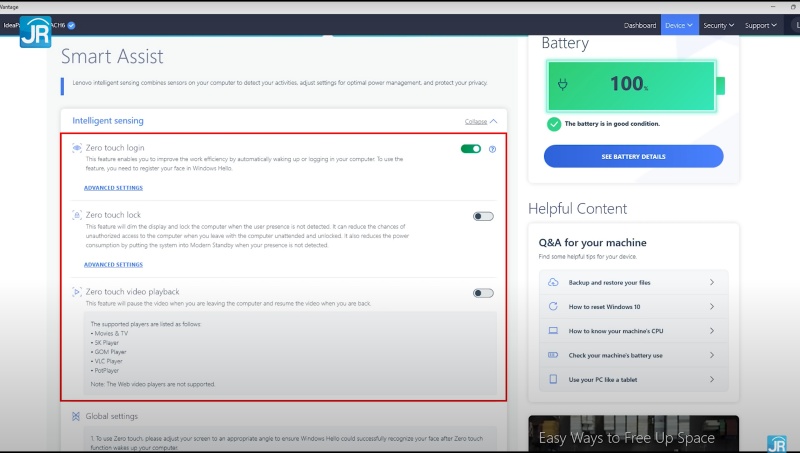Click See Battery Details button
The image size is (800, 453).
point(633,156)
